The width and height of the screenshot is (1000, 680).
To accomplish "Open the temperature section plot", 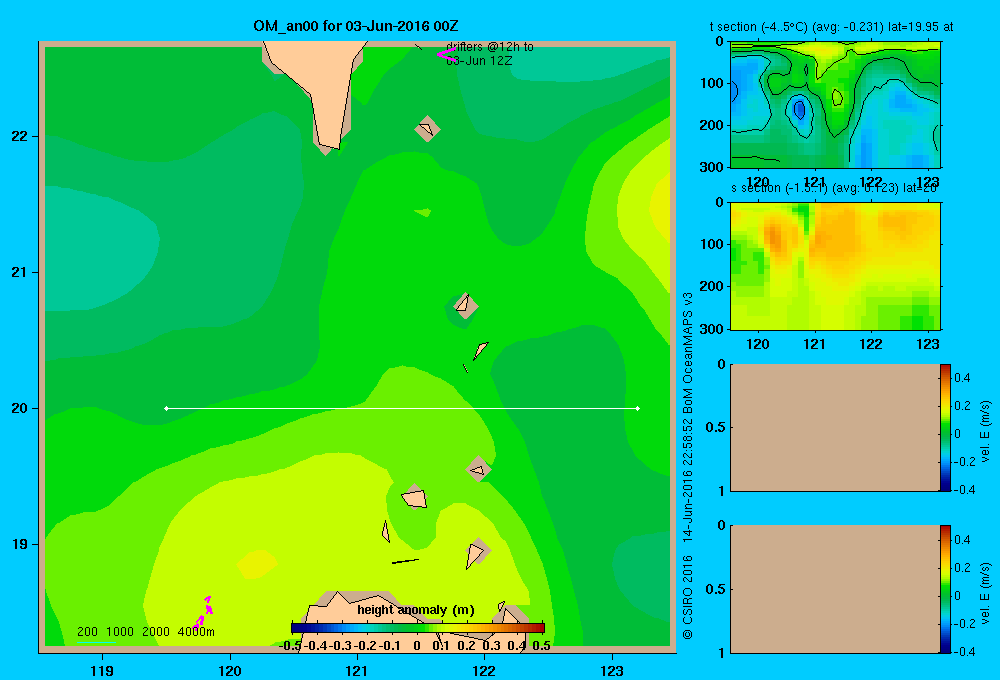I will tap(835, 105).
